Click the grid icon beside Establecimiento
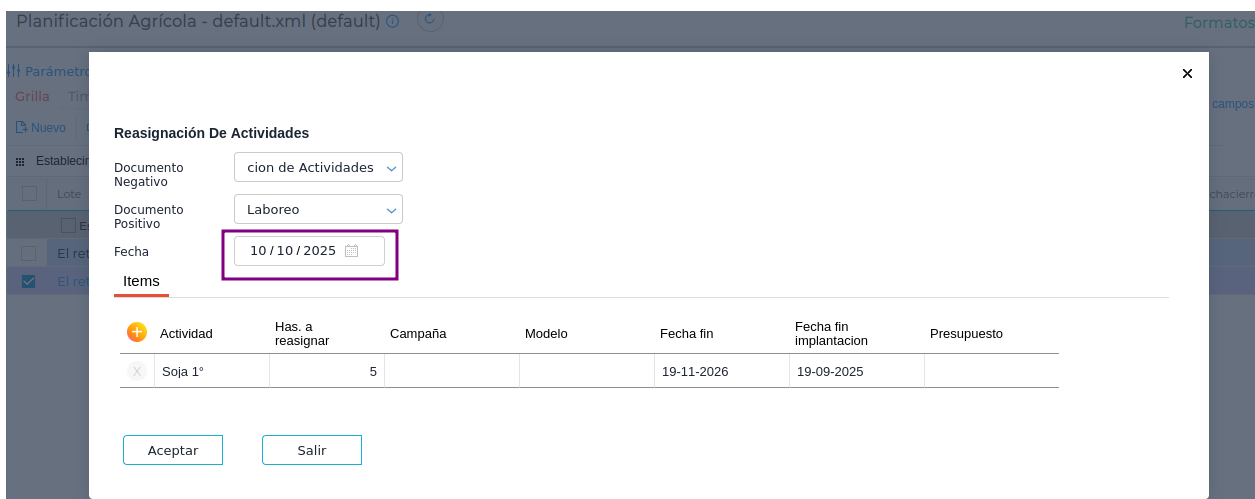This screenshot has height=499, width=1255. (x=20, y=161)
